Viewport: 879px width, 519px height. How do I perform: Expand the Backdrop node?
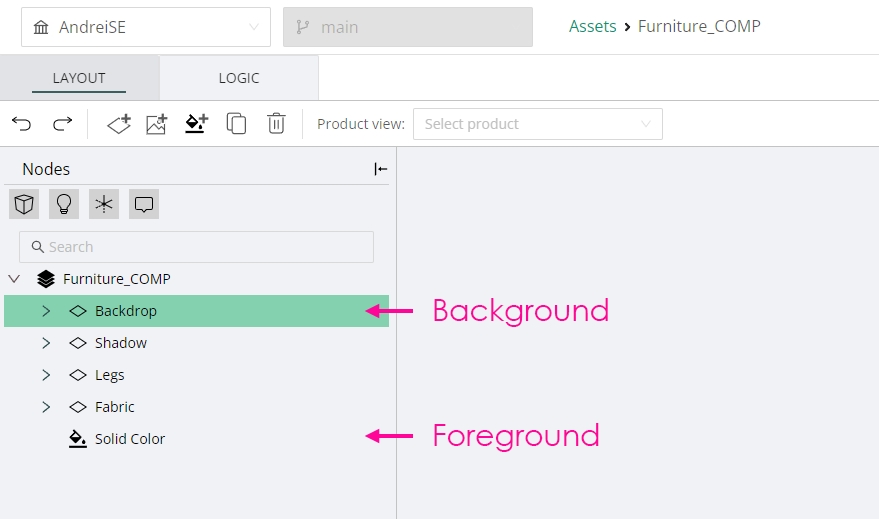coord(46,311)
